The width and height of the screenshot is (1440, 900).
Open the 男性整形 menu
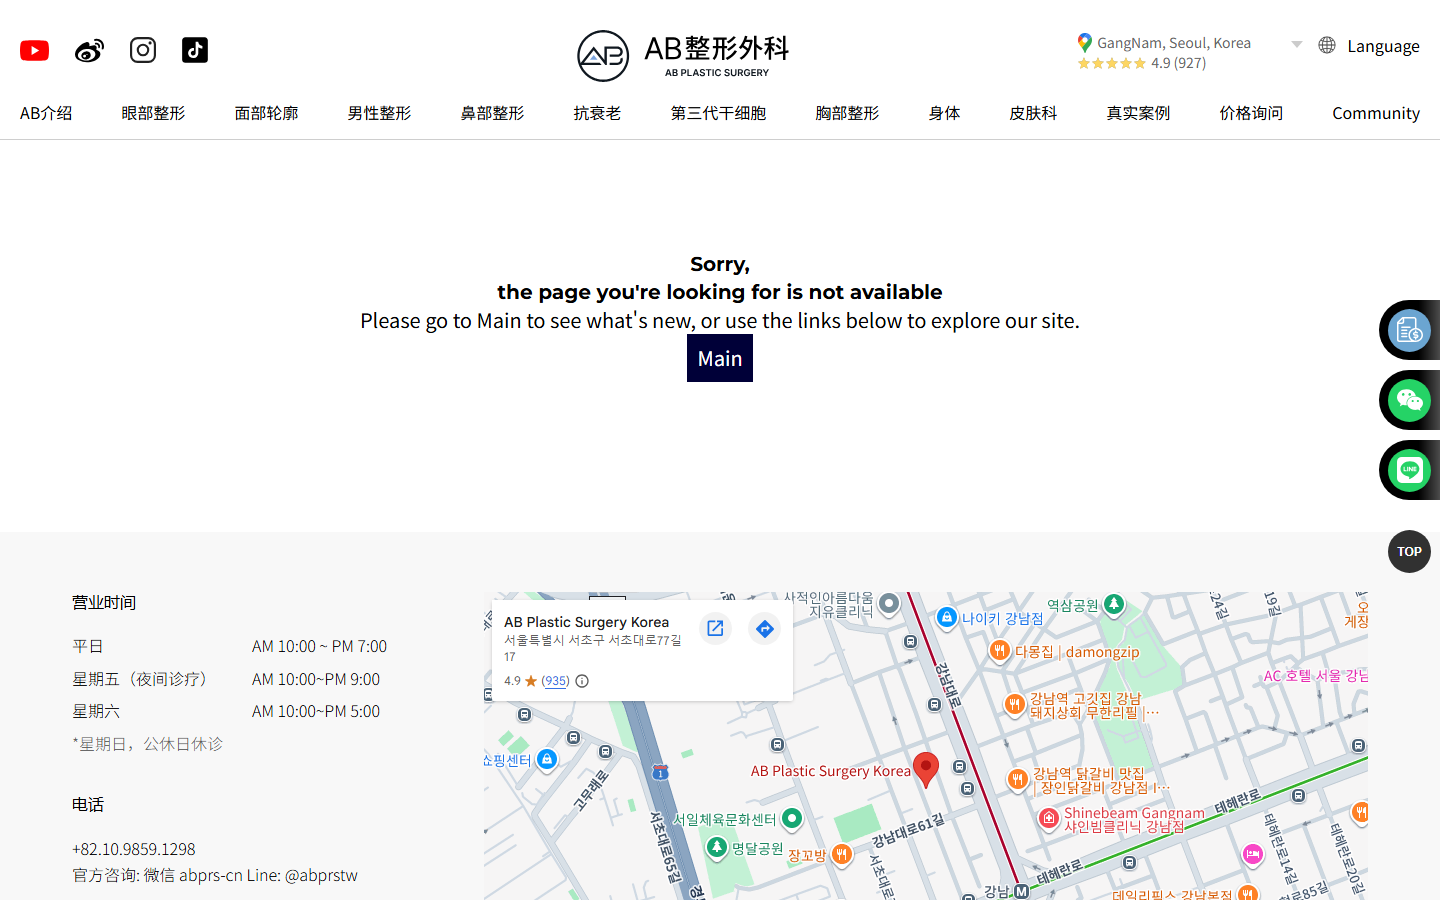[379, 113]
